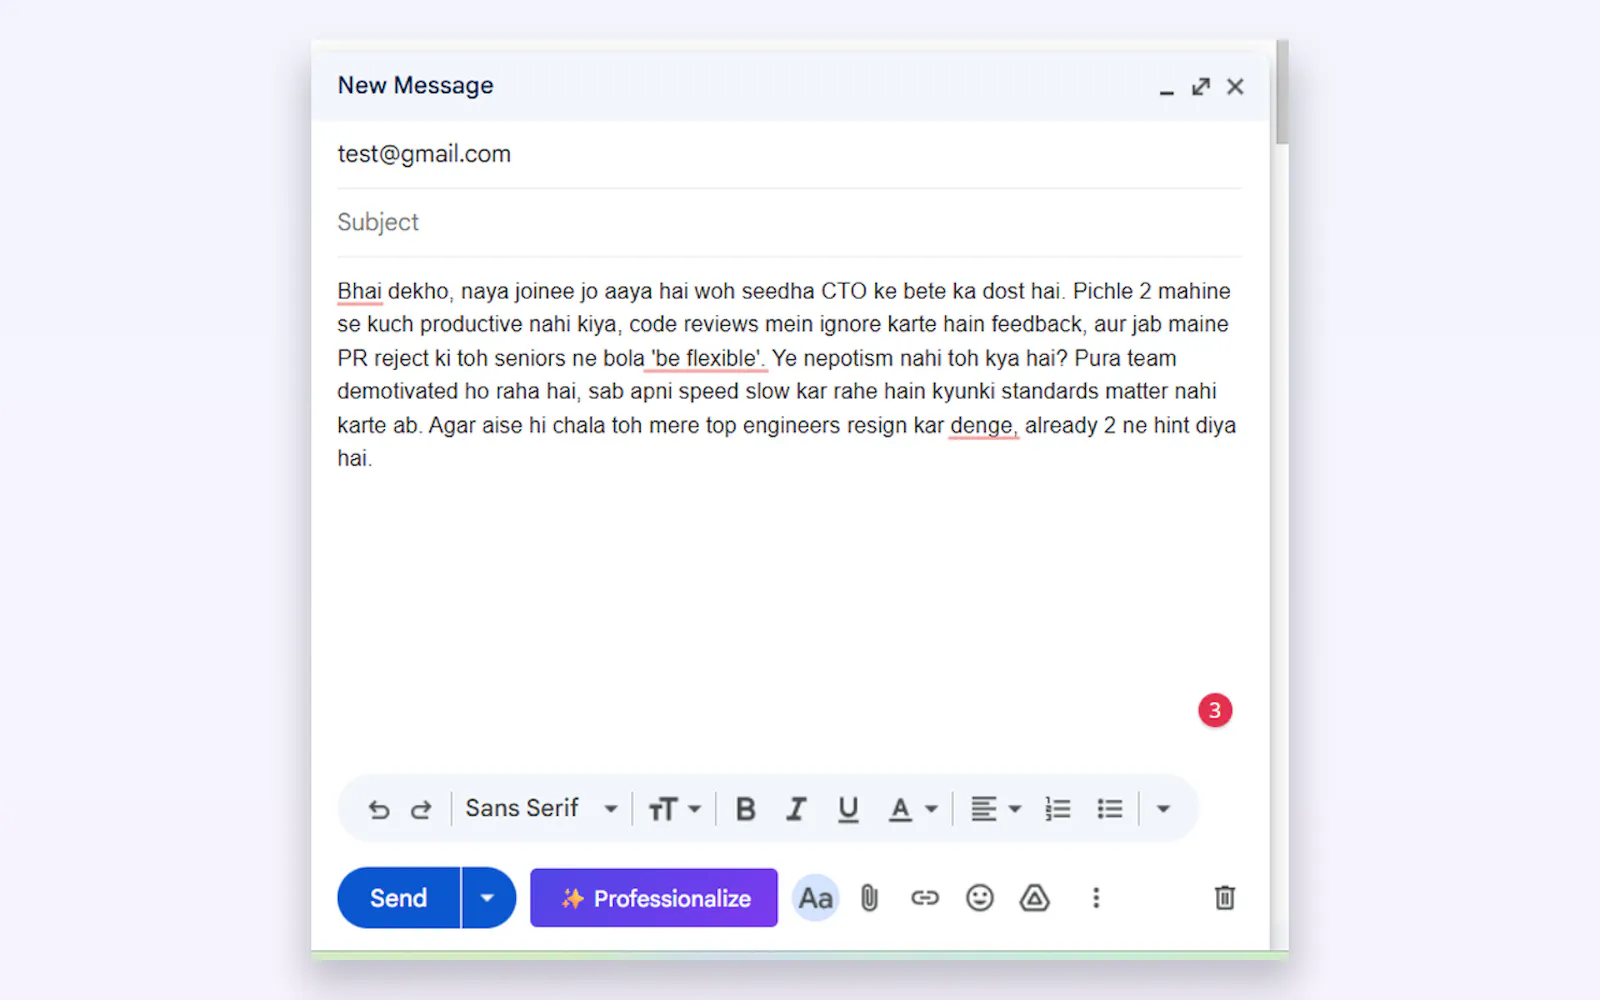Viewport: 1600px width, 1000px height.
Task: Toggle italic formatting
Action: [x=796, y=809]
